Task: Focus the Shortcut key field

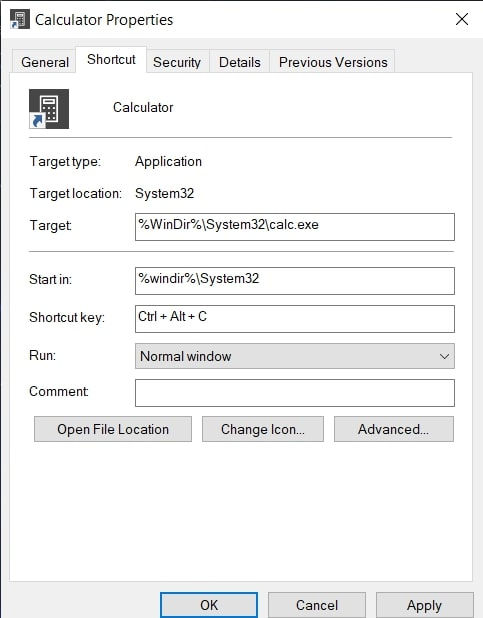Action: 295,318
